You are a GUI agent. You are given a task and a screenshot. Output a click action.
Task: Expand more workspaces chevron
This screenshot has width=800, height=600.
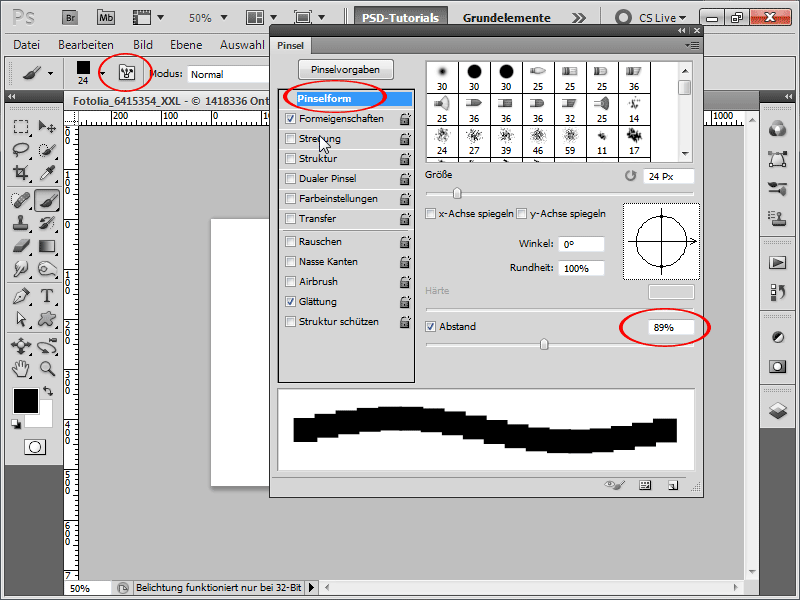579,18
